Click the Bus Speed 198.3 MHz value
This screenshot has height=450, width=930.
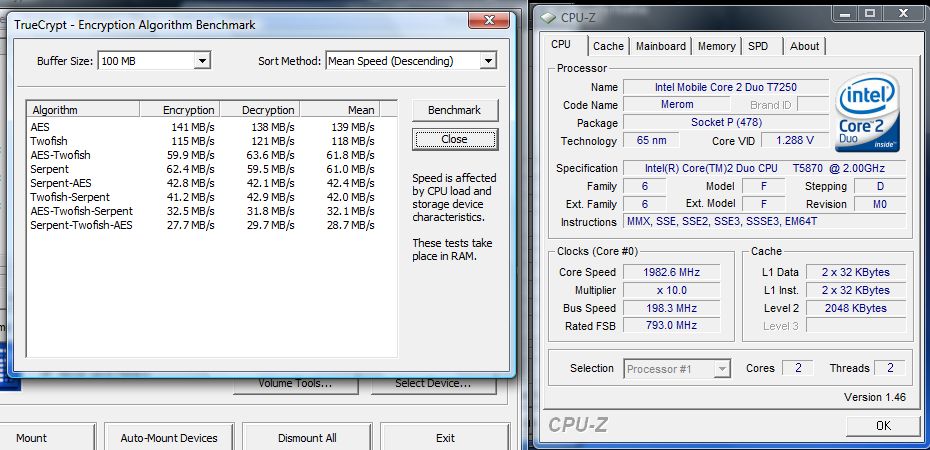(x=671, y=308)
